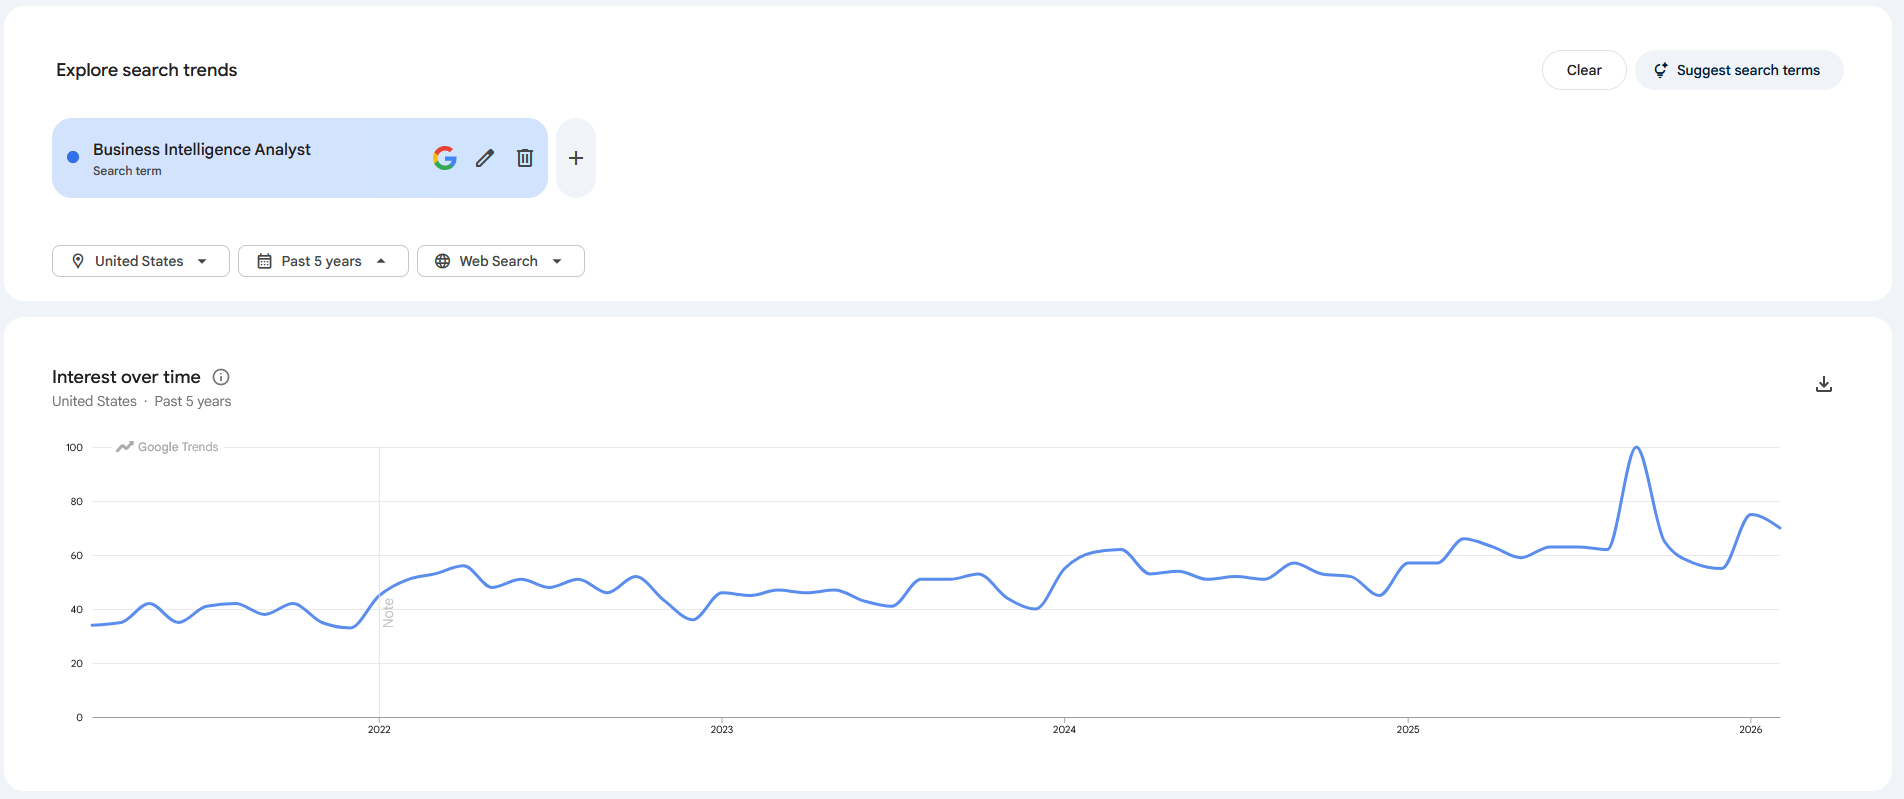This screenshot has height=799, width=1904.
Task: Open the Interest over time info icon
Action: (x=221, y=377)
